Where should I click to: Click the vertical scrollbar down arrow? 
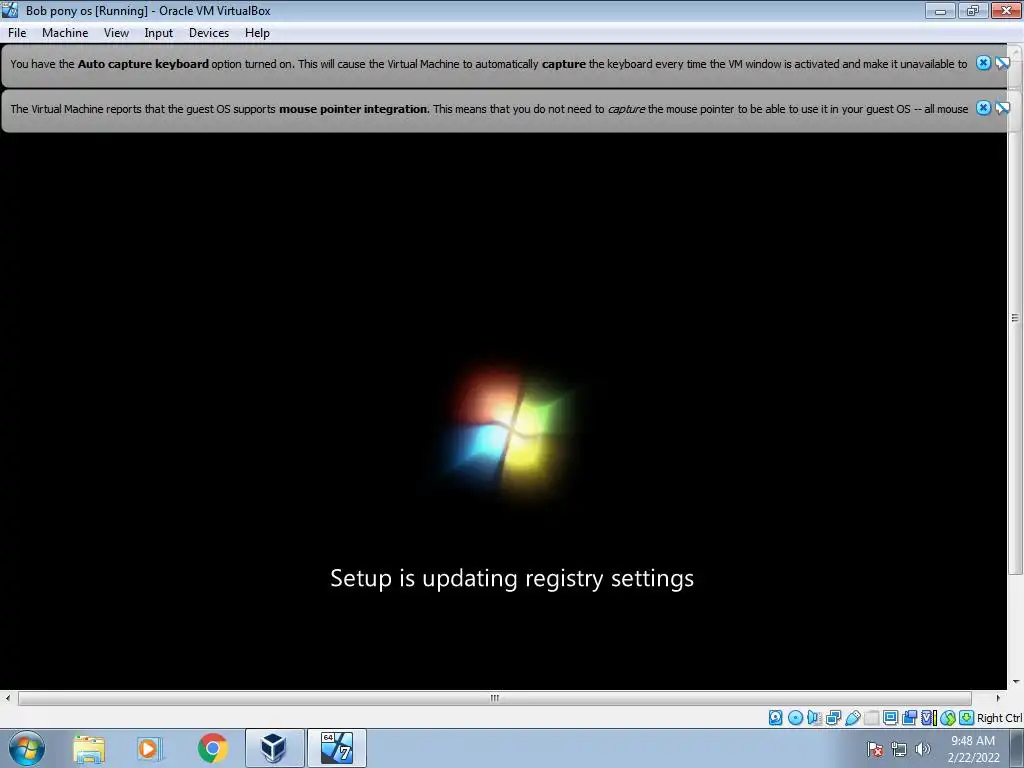pos(1015,681)
